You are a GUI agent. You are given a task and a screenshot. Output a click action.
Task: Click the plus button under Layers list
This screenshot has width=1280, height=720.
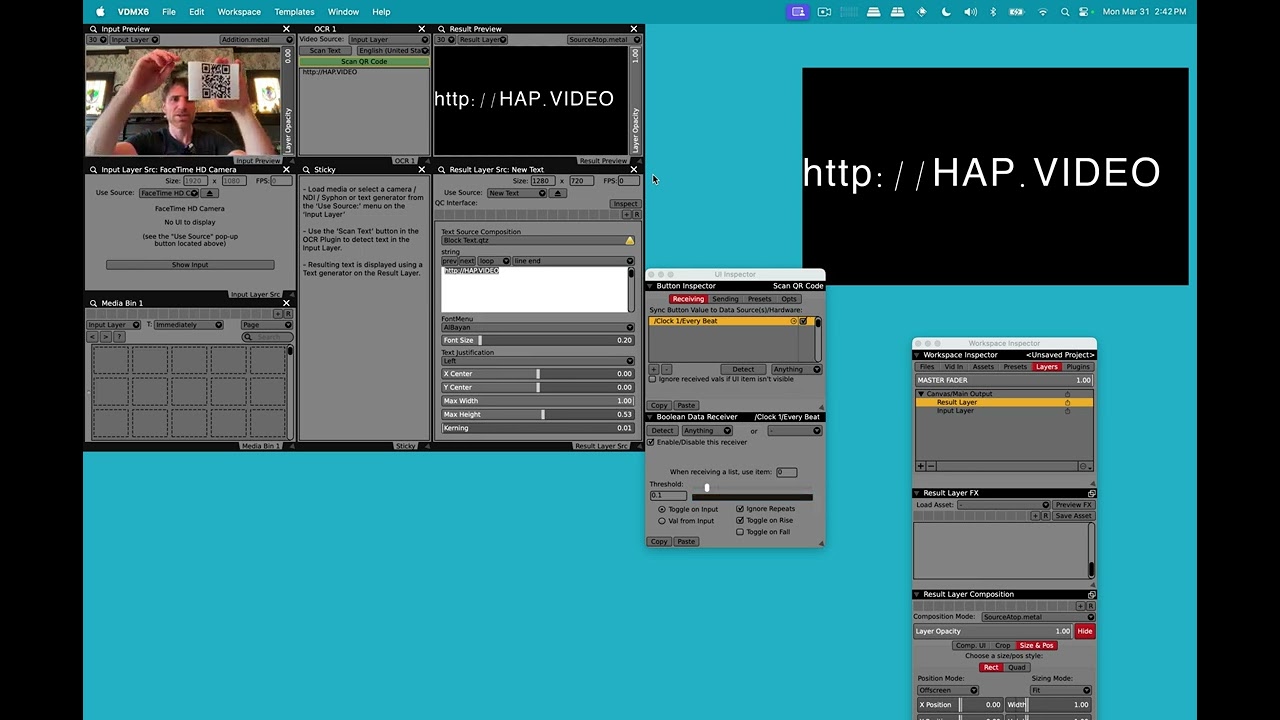(921, 466)
